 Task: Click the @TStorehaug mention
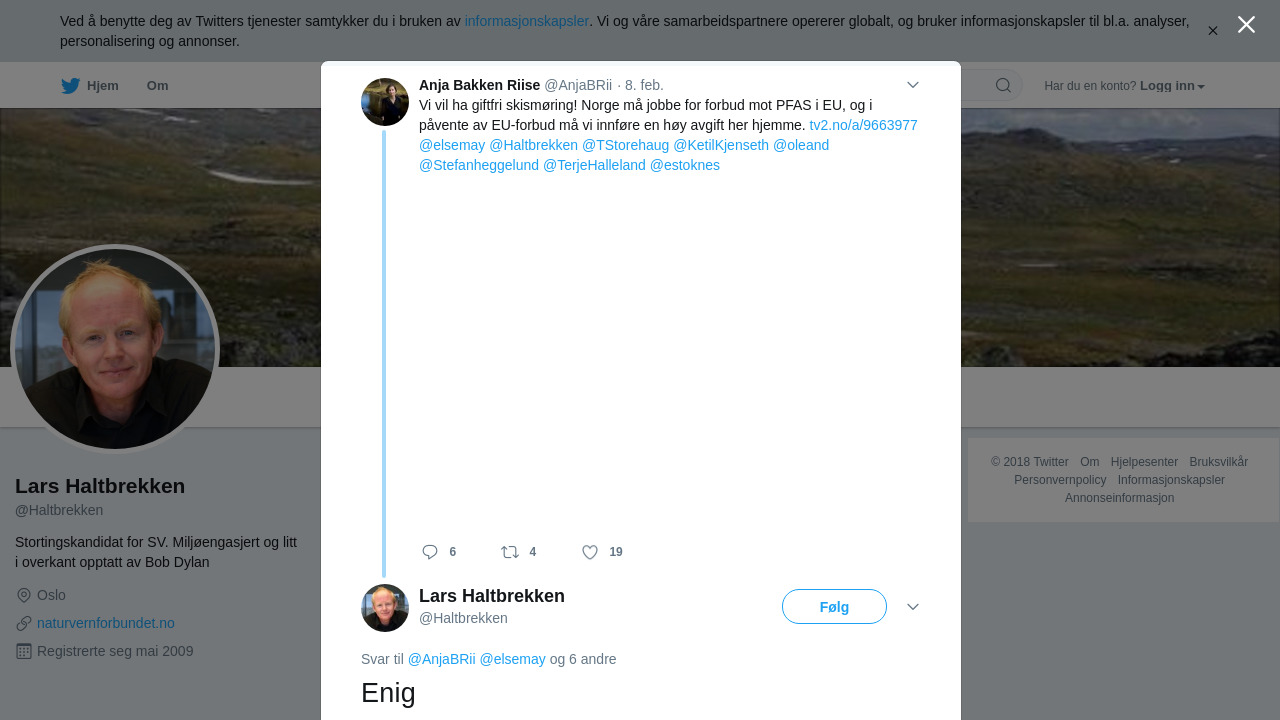pyautogui.click(x=625, y=145)
